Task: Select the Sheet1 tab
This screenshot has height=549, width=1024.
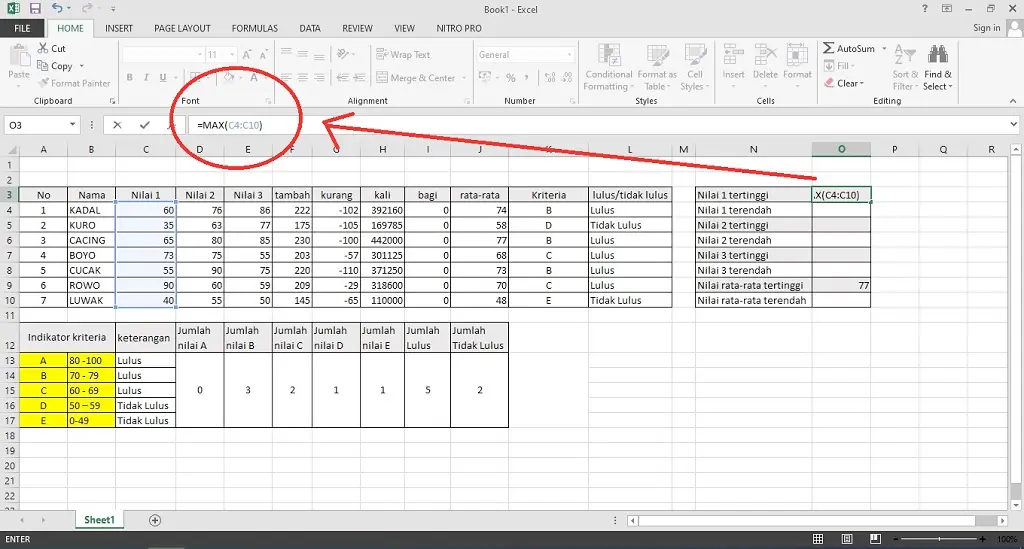Action: pos(99,520)
